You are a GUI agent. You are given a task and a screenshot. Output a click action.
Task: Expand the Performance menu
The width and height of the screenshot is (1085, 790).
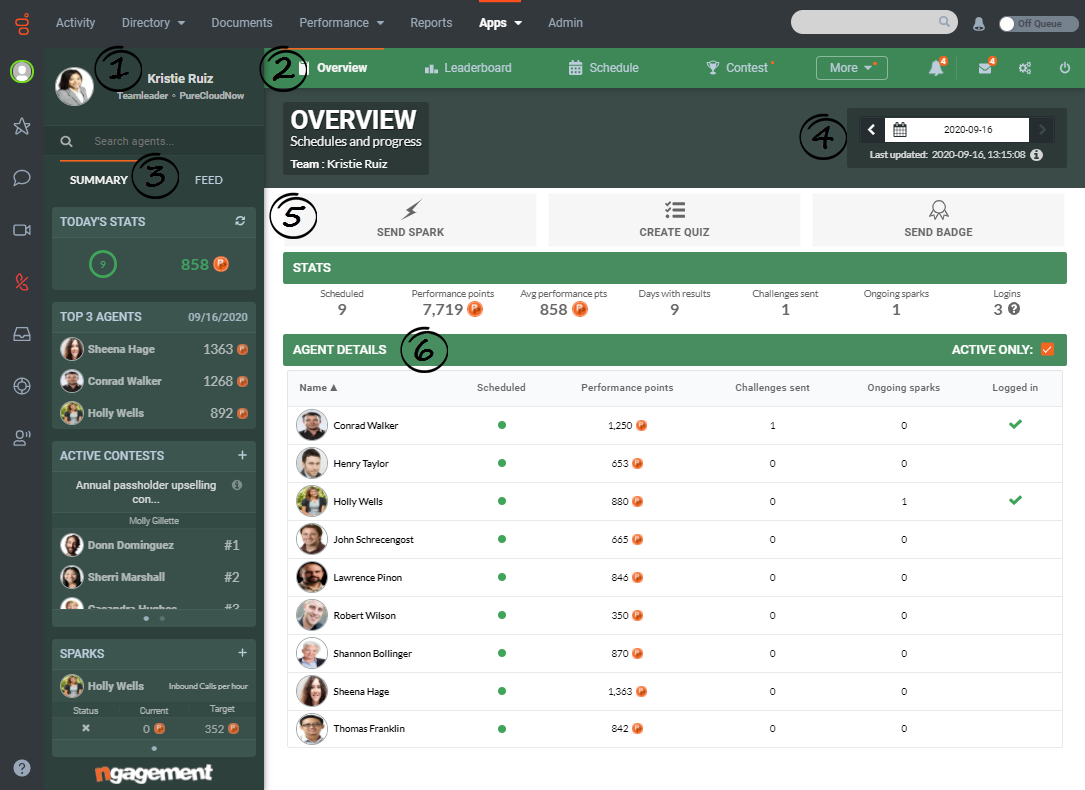341,23
